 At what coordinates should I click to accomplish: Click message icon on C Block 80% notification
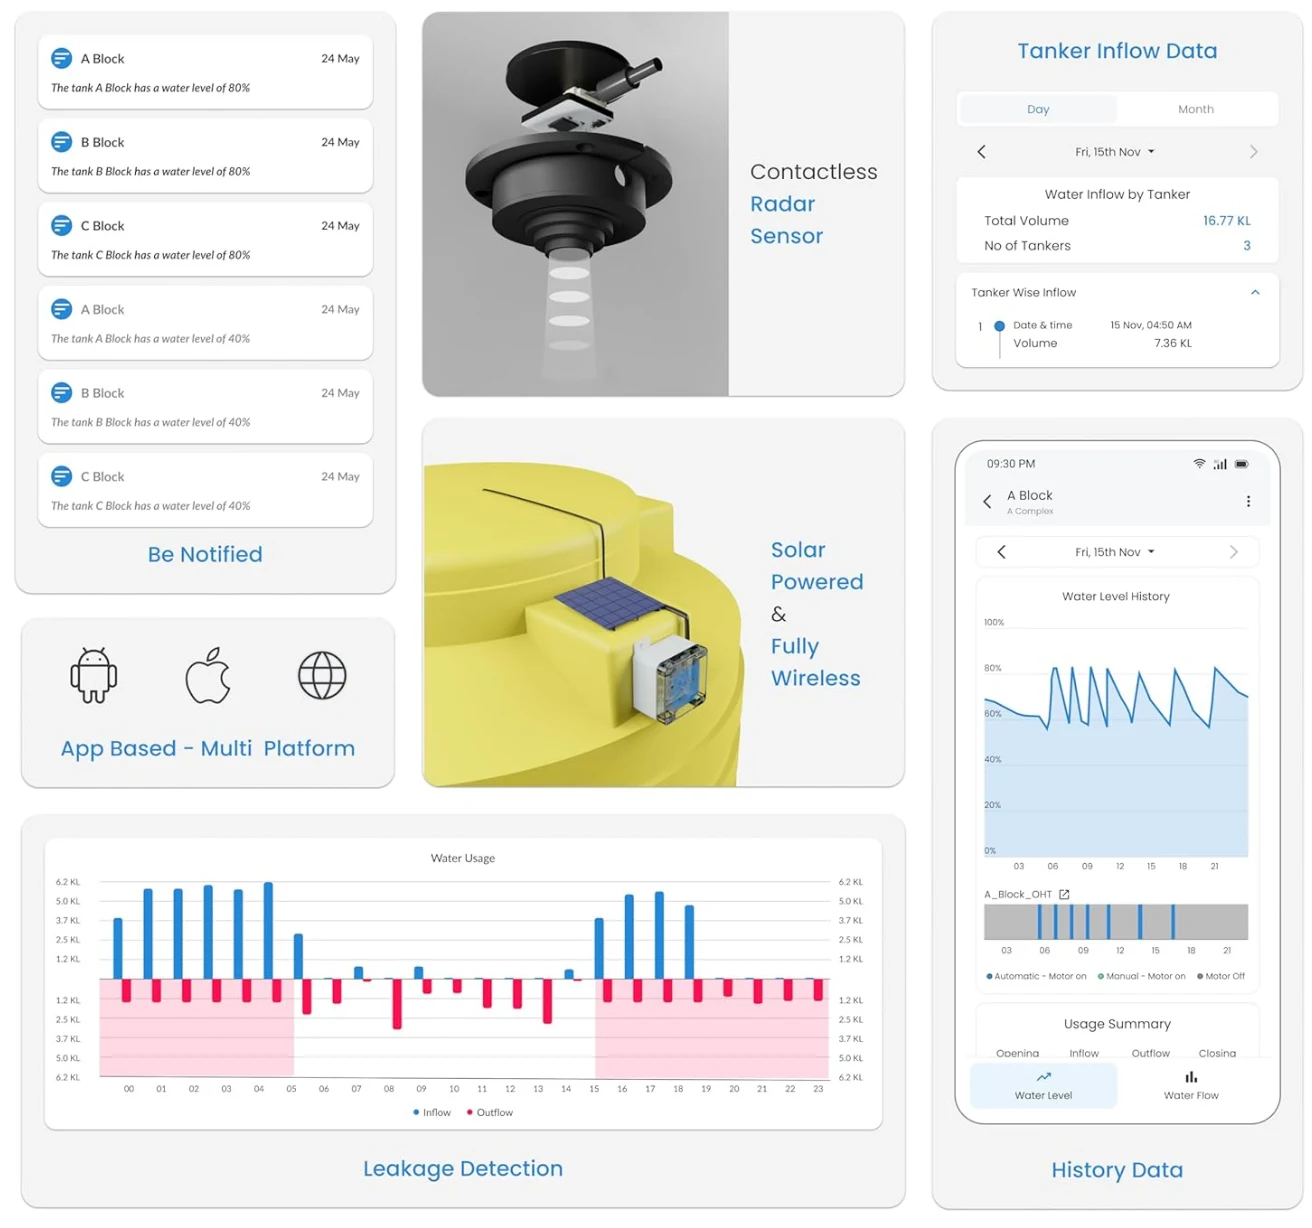pyautogui.click(x=61, y=225)
